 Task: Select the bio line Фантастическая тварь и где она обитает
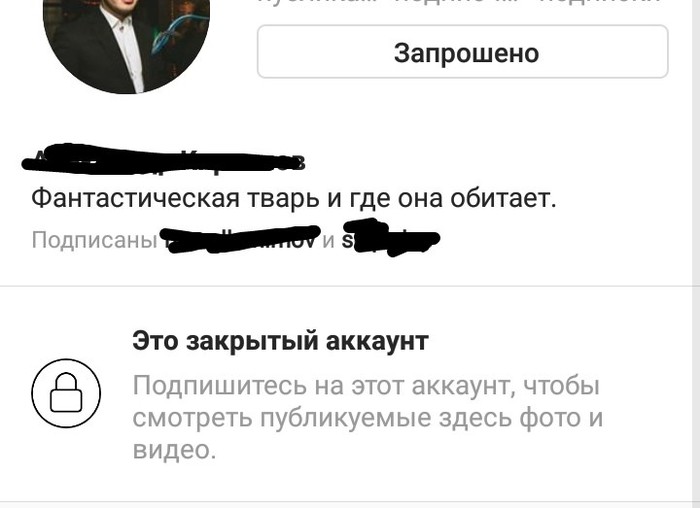click(294, 198)
